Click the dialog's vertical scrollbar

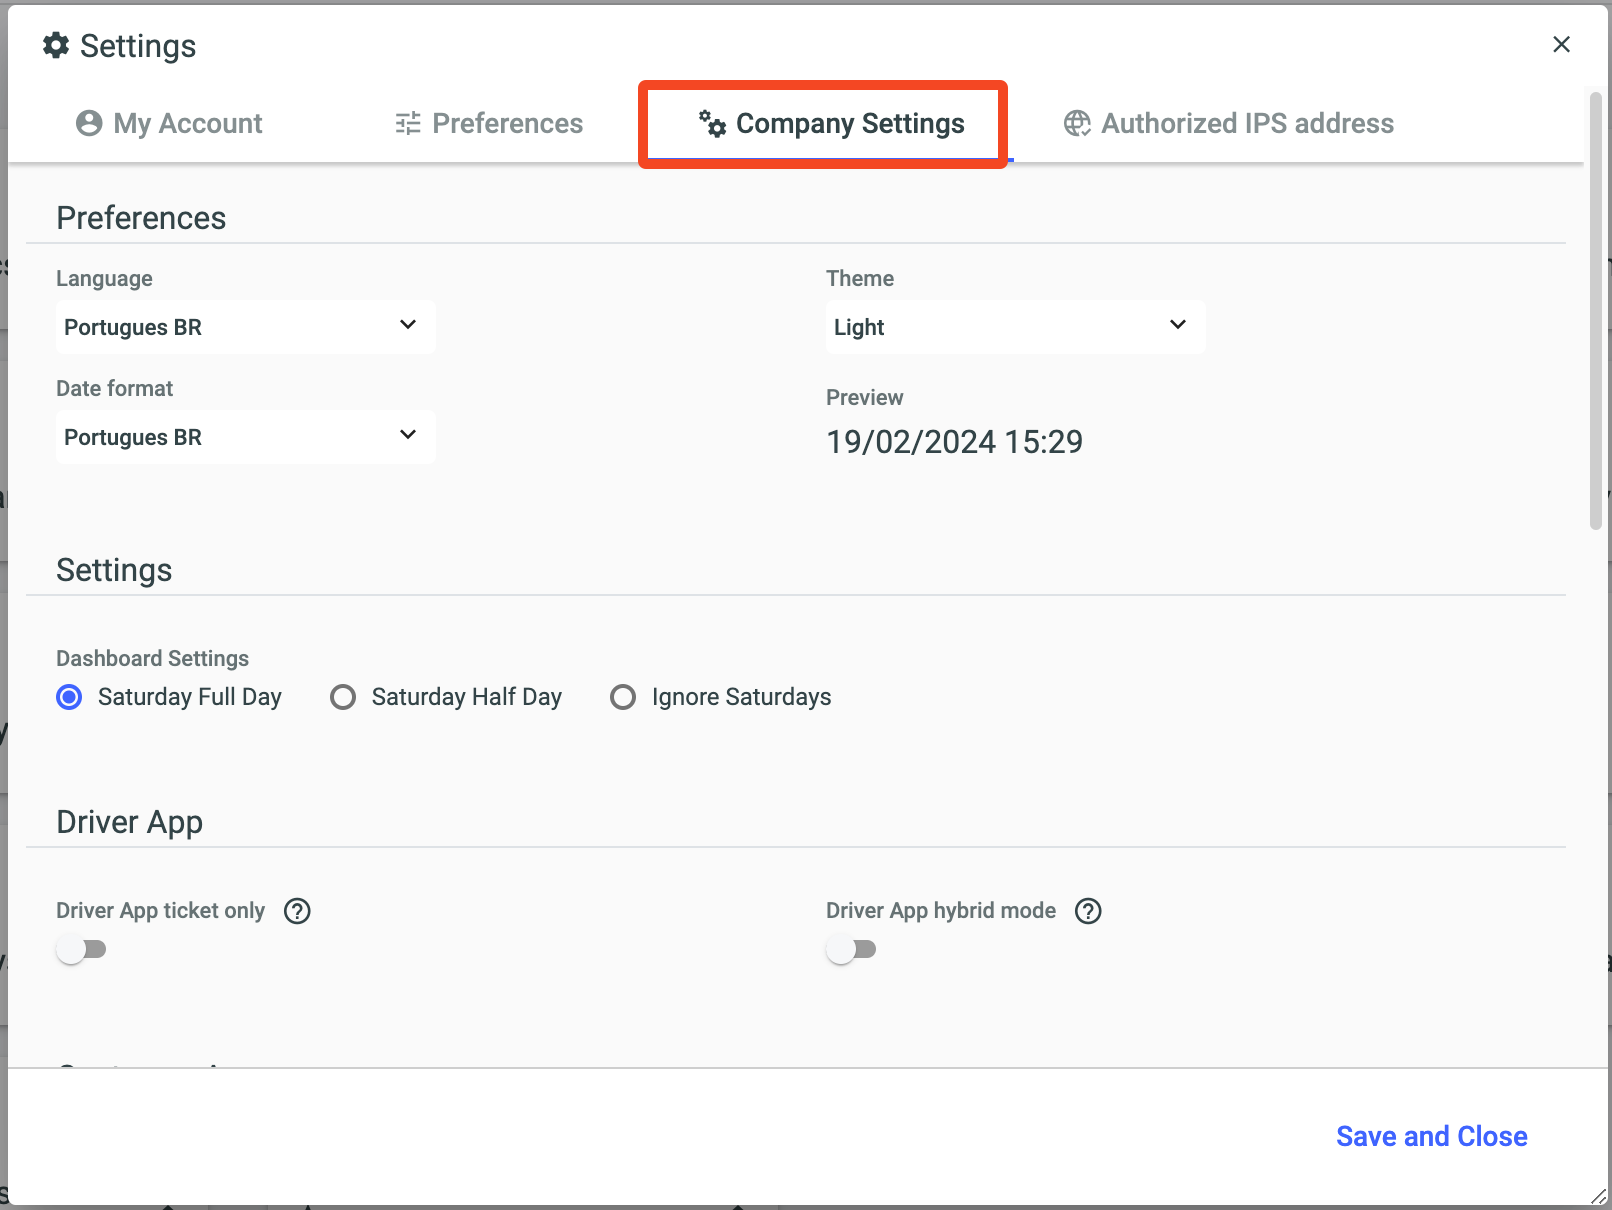(x=1595, y=310)
